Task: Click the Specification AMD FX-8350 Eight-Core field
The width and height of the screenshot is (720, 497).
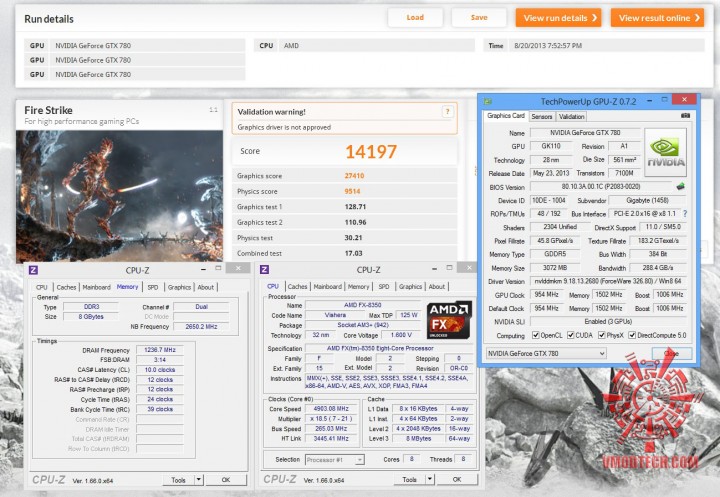Action: point(388,348)
